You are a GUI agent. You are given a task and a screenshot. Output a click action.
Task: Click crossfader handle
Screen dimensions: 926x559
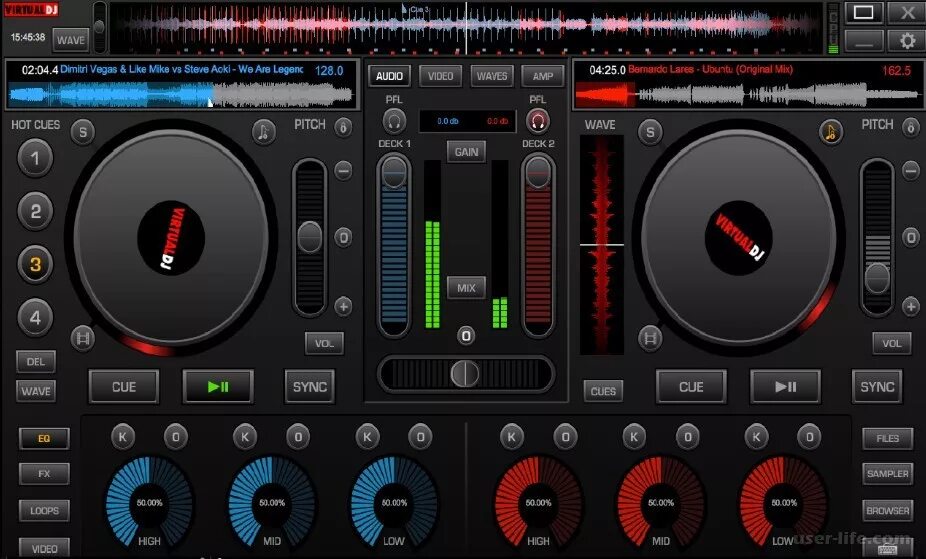click(465, 374)
